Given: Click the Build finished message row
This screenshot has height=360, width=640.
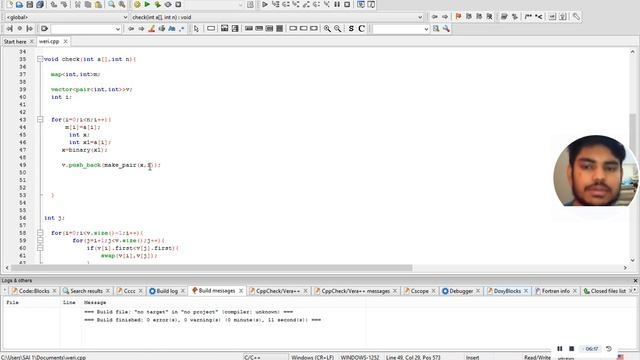Looking at the screenshot, I should click(x=202, y=320).
